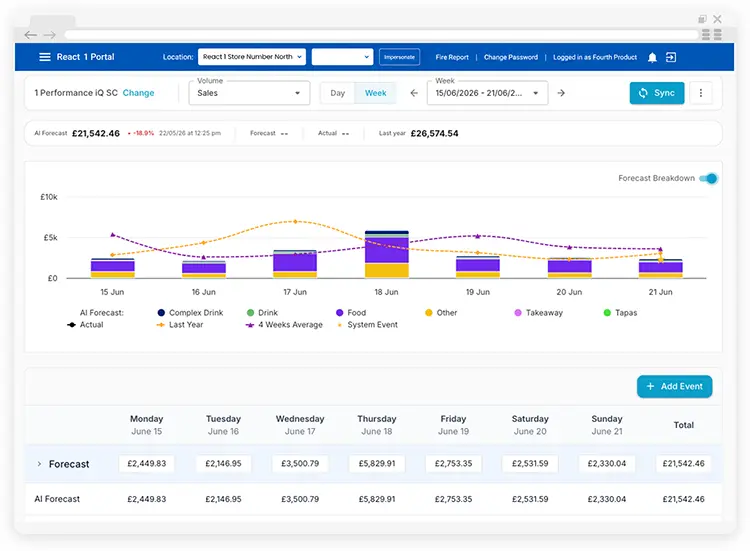
Task: Advance to next week with the right arrow
Action: tap(561, 93)
